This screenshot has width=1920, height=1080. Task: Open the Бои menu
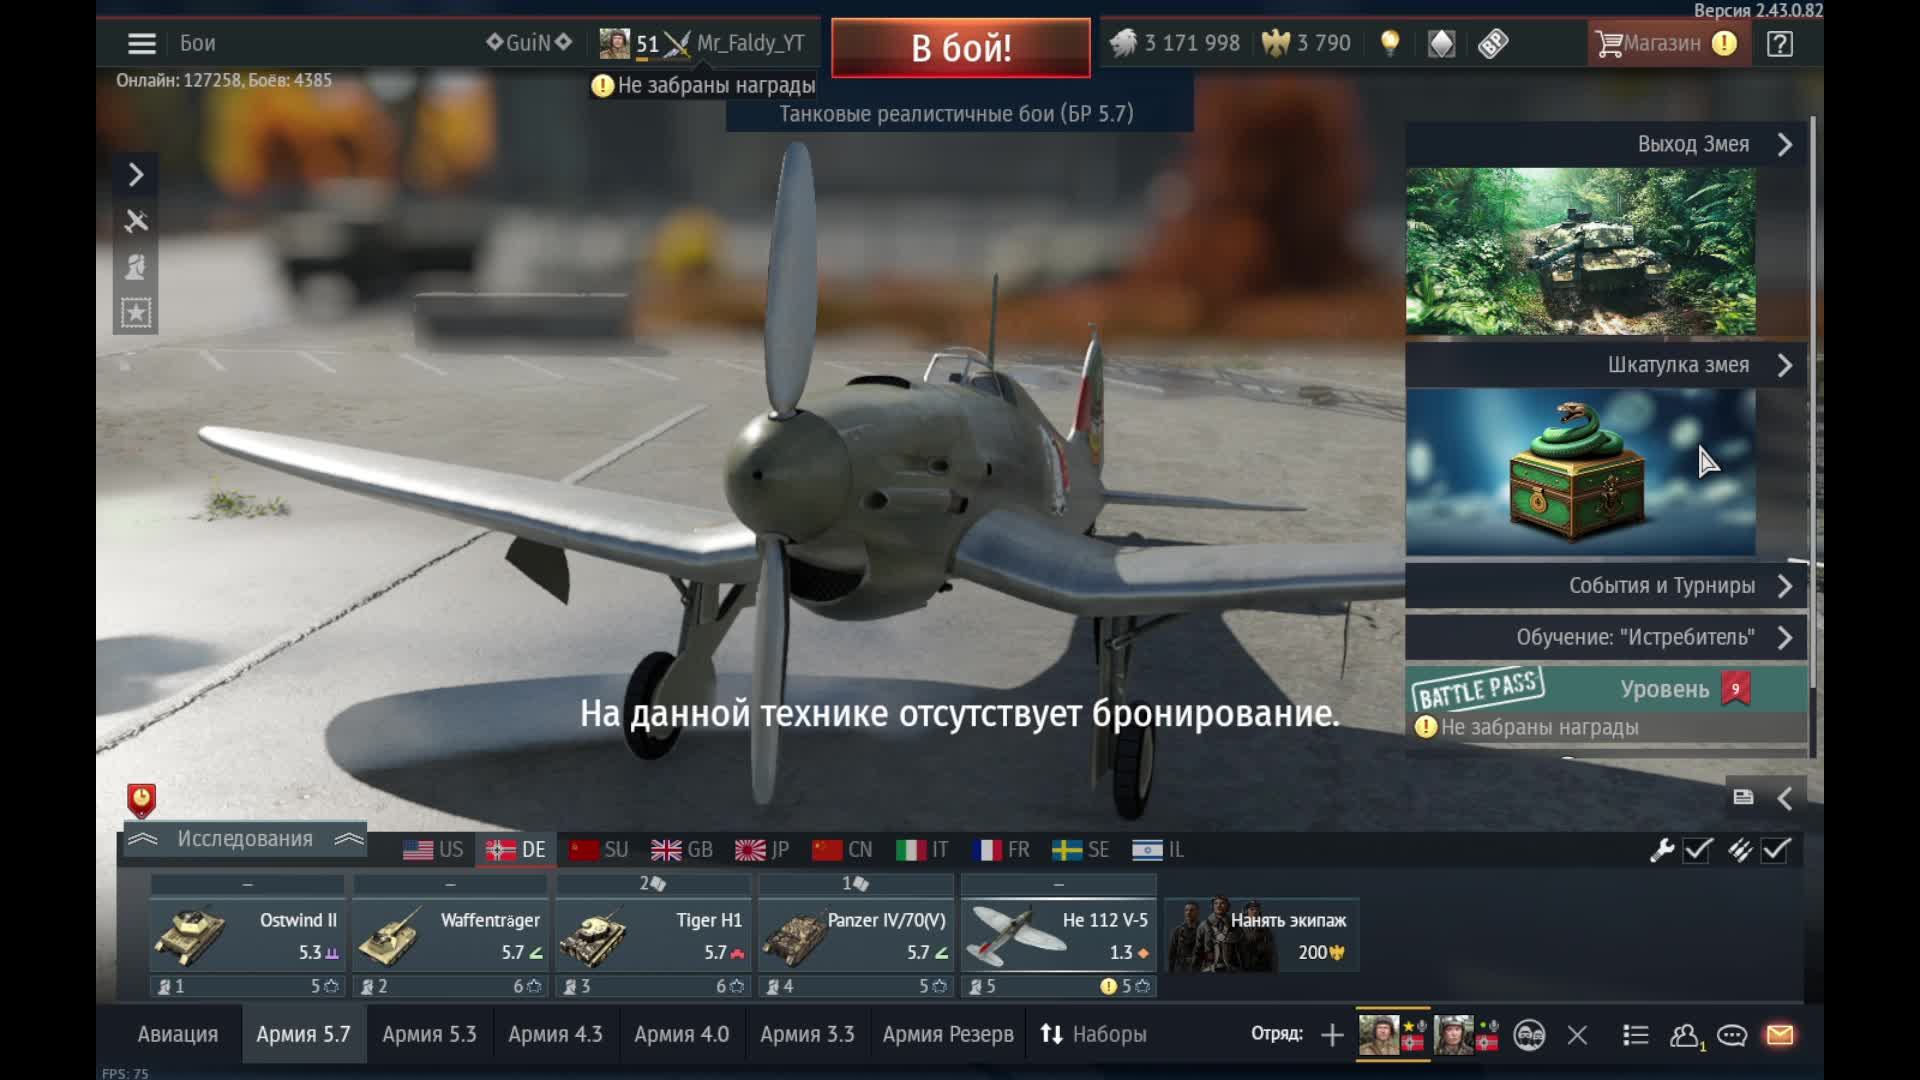pyautogui.click(x=197, y=43)
